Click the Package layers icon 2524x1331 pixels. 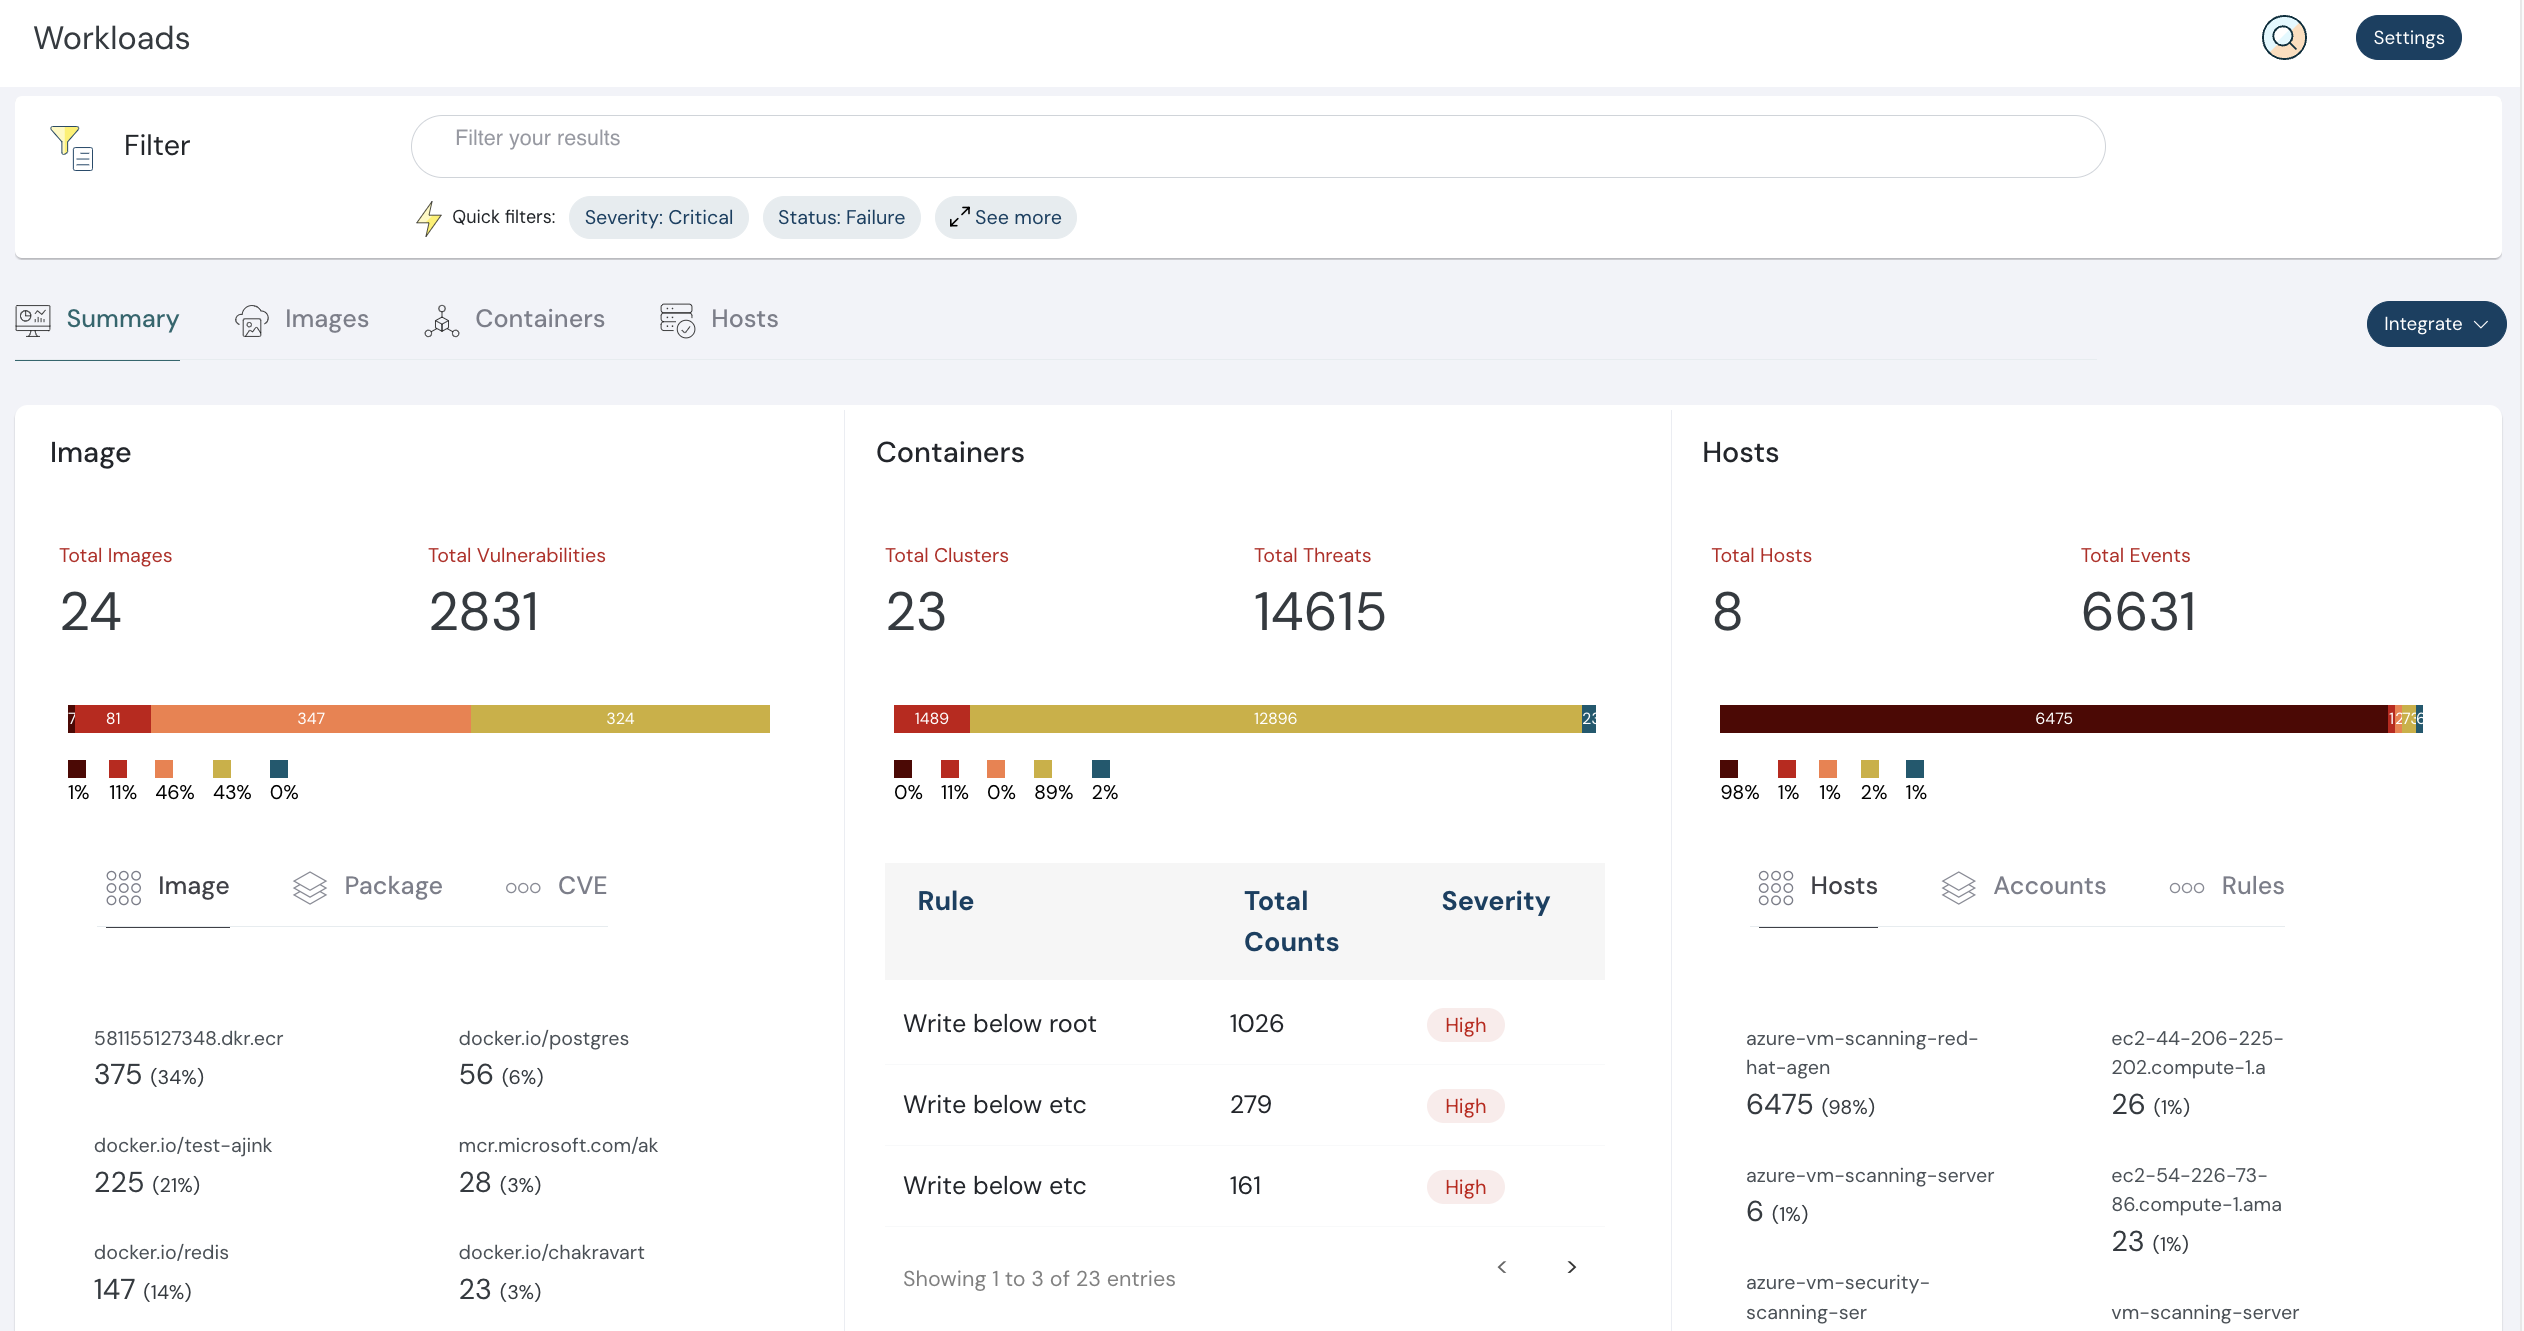tap(310, 887)
